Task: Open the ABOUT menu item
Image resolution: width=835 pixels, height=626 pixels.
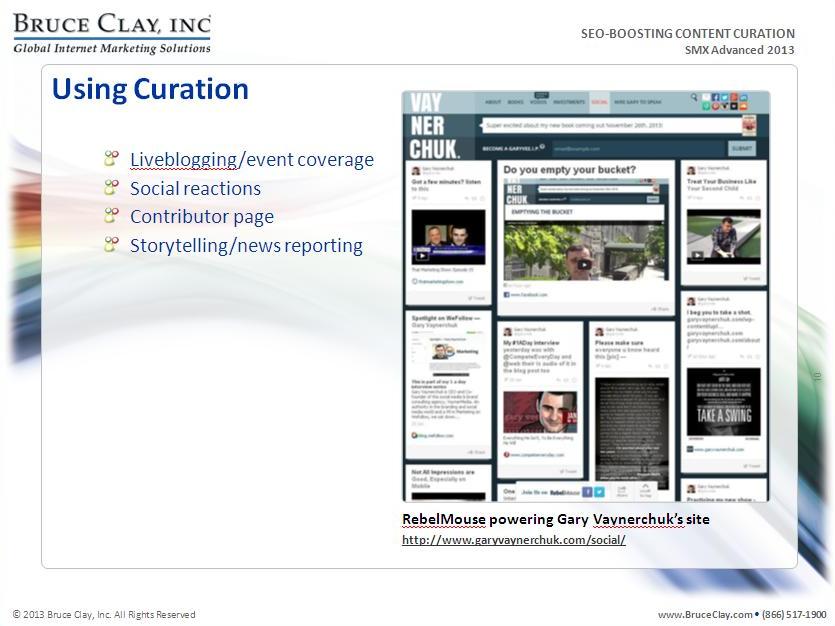Action: pos(493,102)
